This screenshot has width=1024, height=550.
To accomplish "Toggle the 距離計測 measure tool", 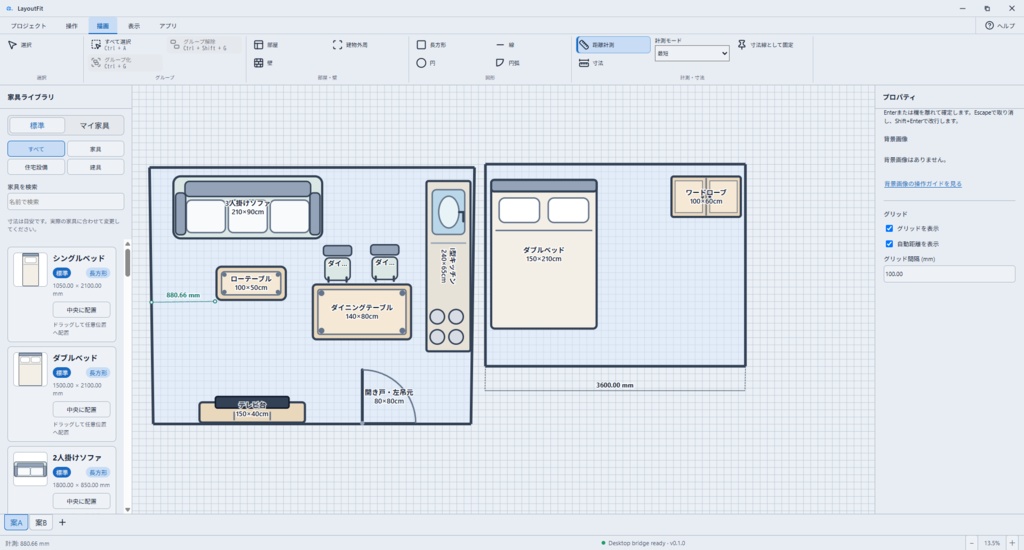I will 613,45.
